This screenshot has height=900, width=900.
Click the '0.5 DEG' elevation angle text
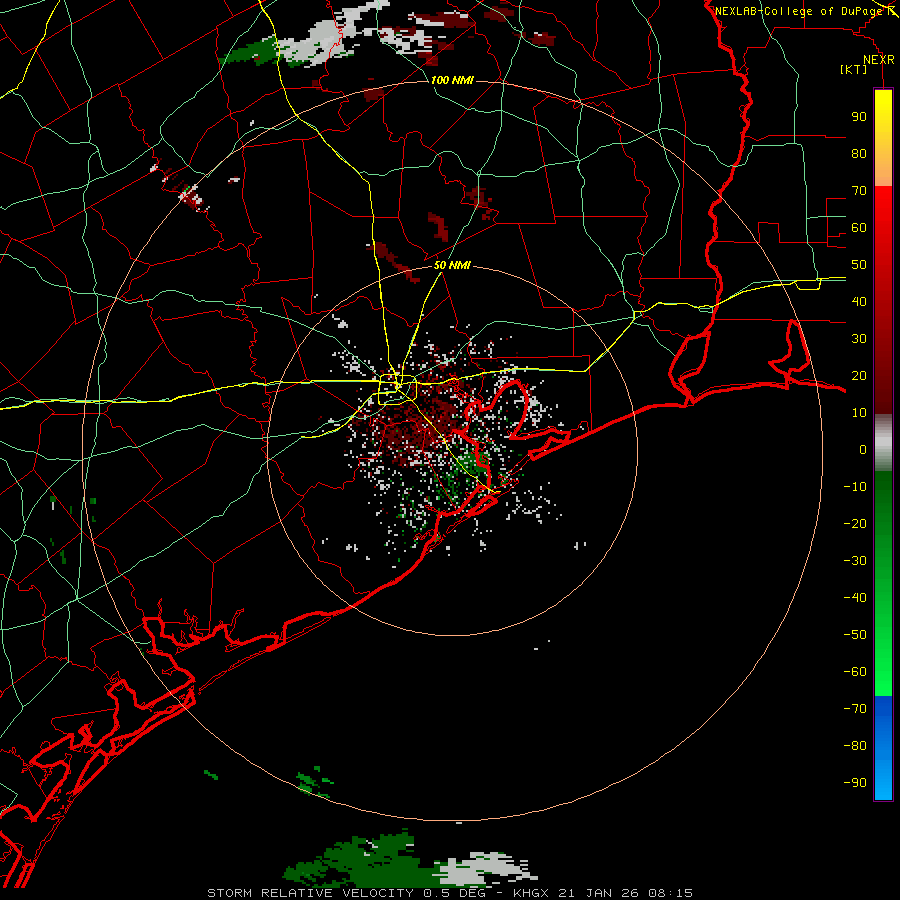pyautogui.click(x=454, y=893)
